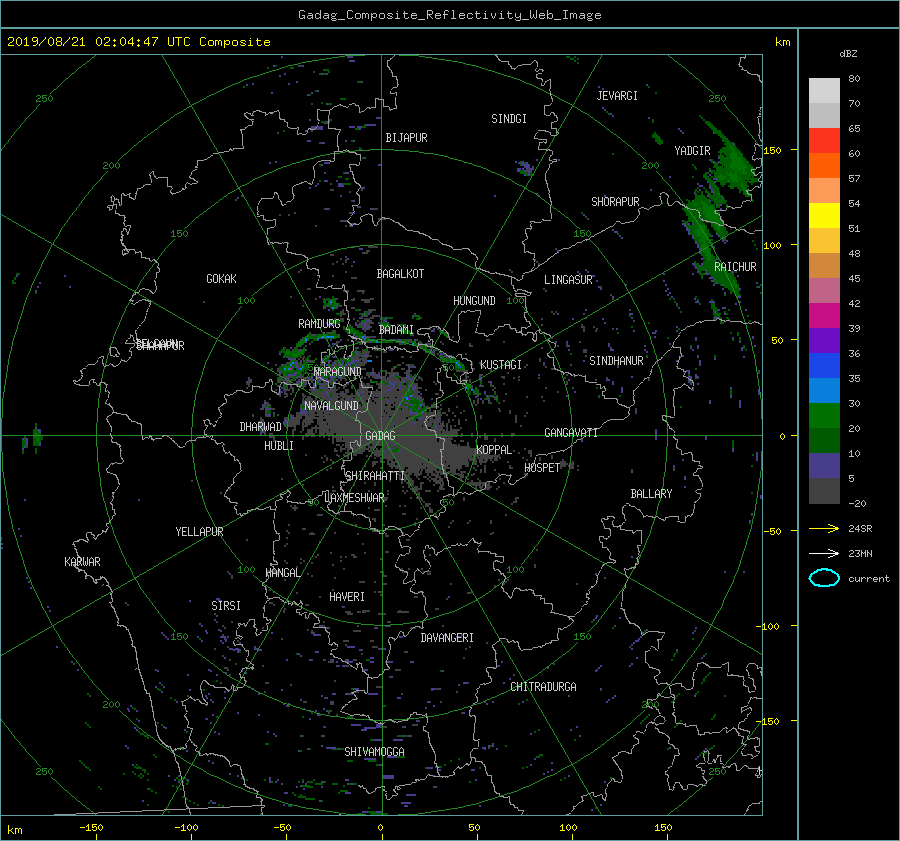Image resolution: width=900 pixels, height=841 pixels.
Task: Click the Gadag_Composite_Reflectivity_Web_Image title
Action: point(449,15)
